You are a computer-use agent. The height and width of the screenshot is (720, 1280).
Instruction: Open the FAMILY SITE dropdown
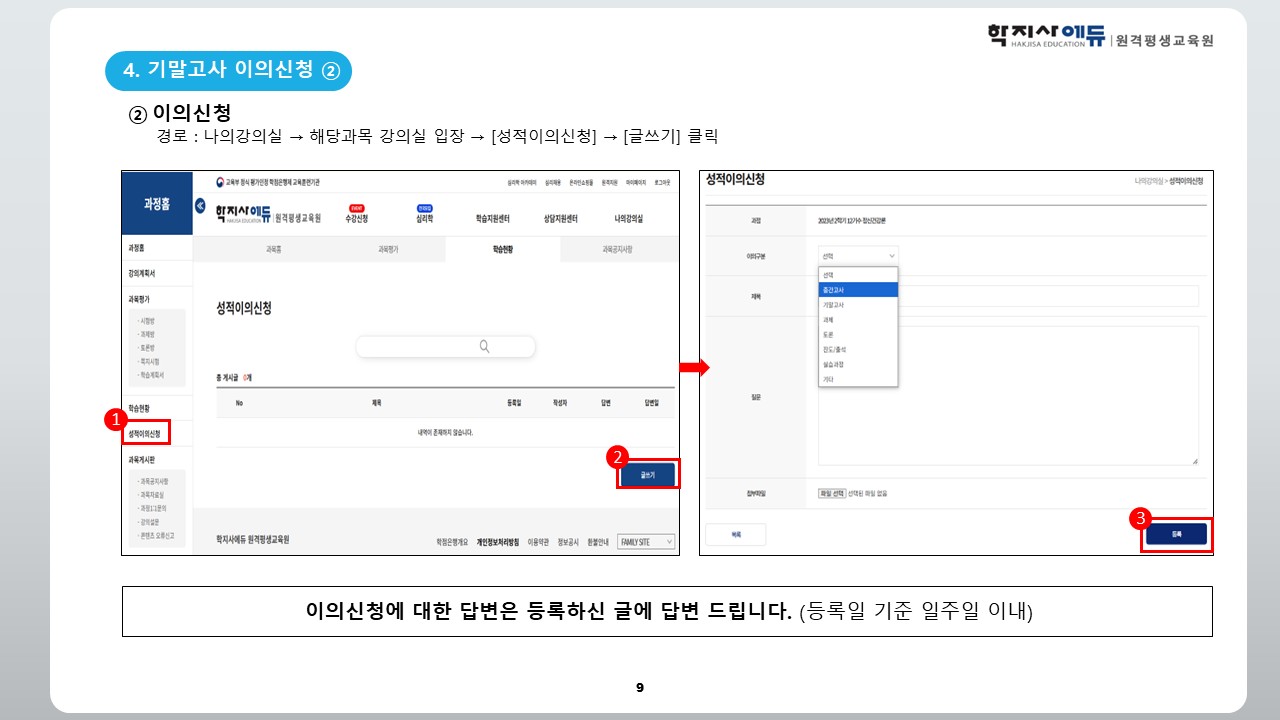pos(646,541)
